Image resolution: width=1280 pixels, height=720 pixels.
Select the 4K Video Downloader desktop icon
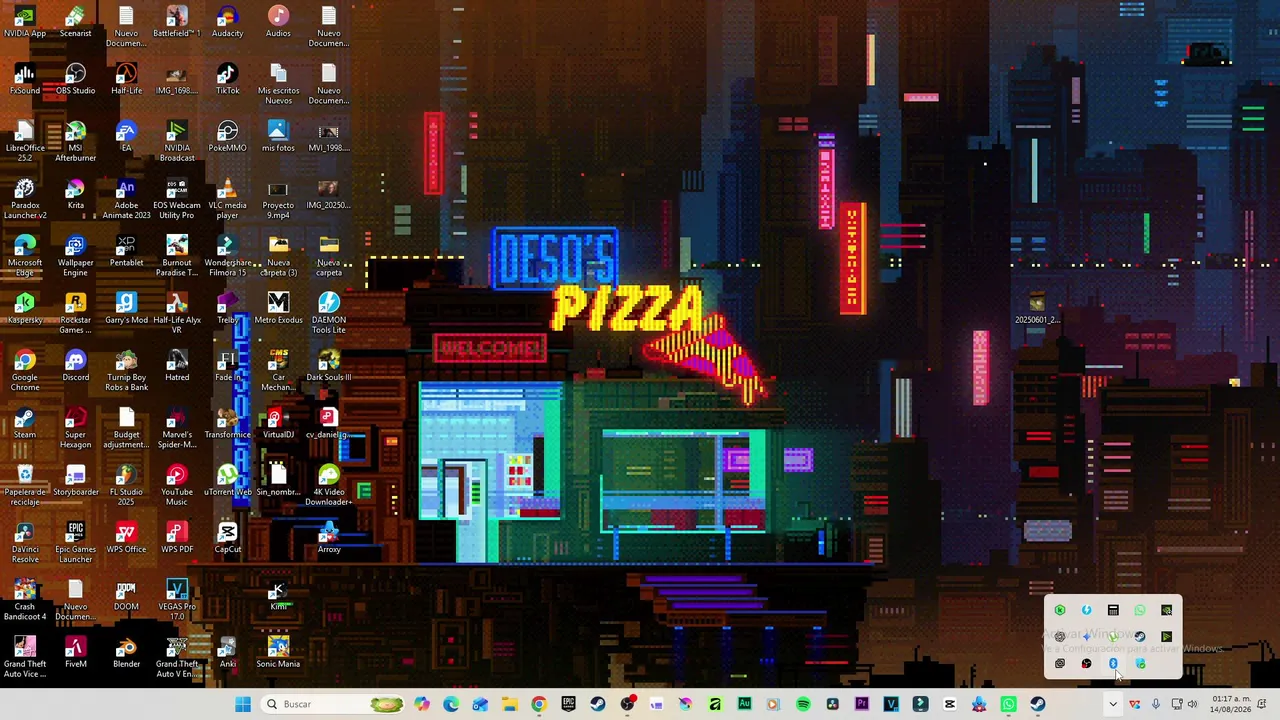tap(329, 486)
